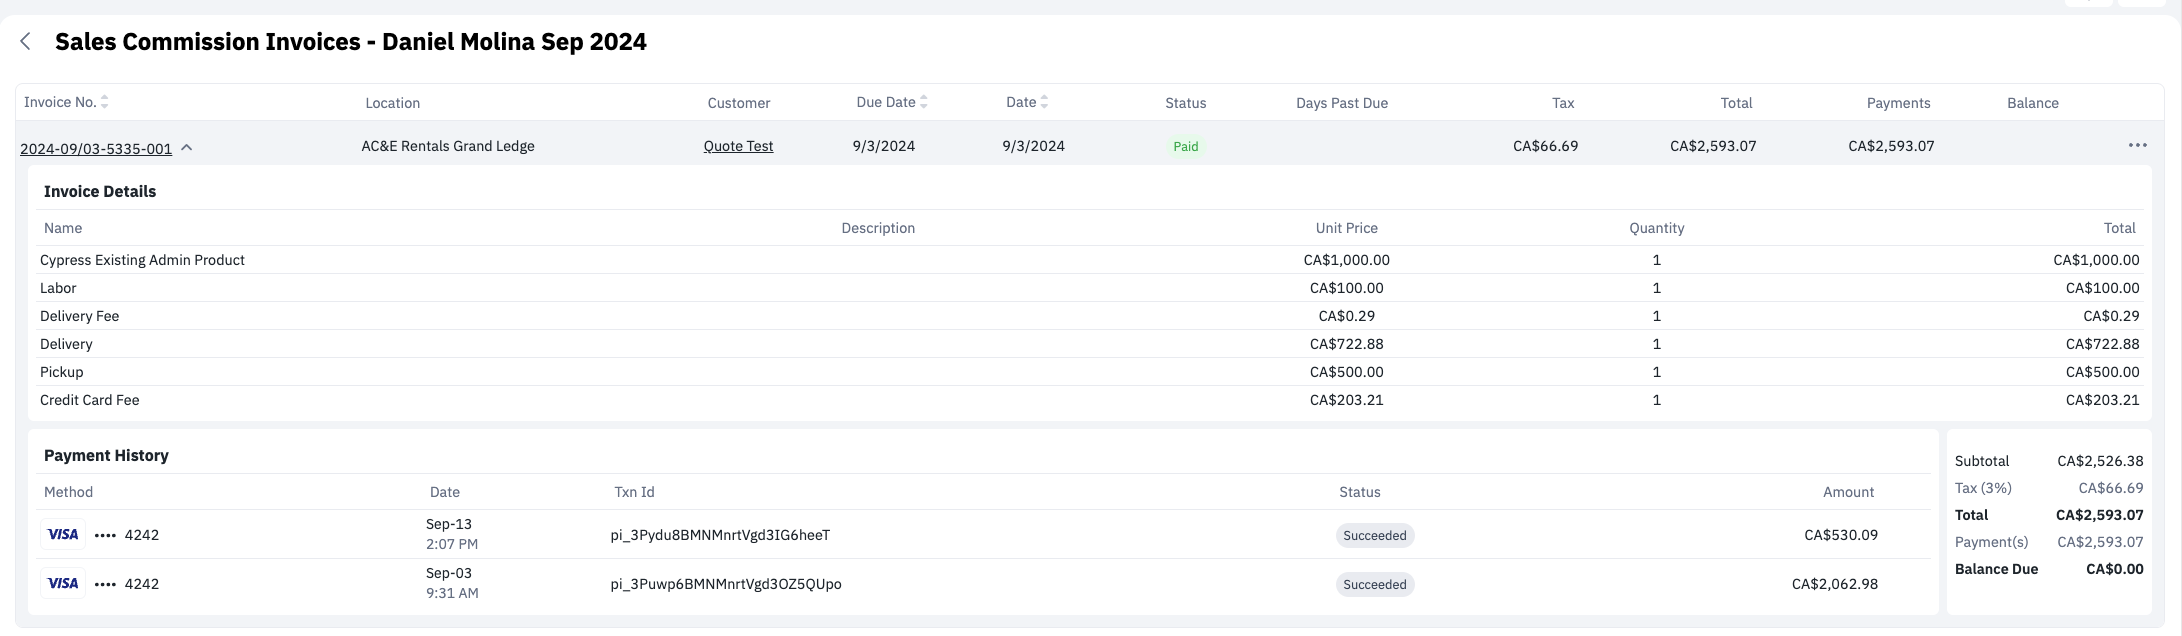The image size is (2182, 636).
Task: Click the Sep-03 9:31 AM payment date
Action: tap(452, 583)
